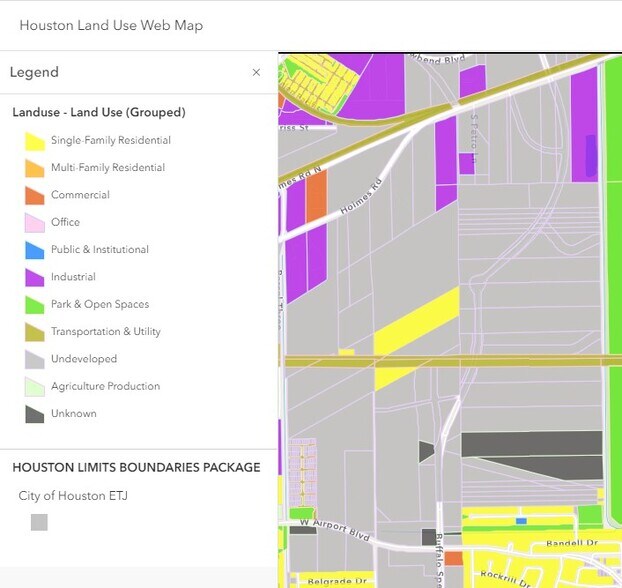
Task: Click the Transportation & Utility swatch
Action: [34, 332]
